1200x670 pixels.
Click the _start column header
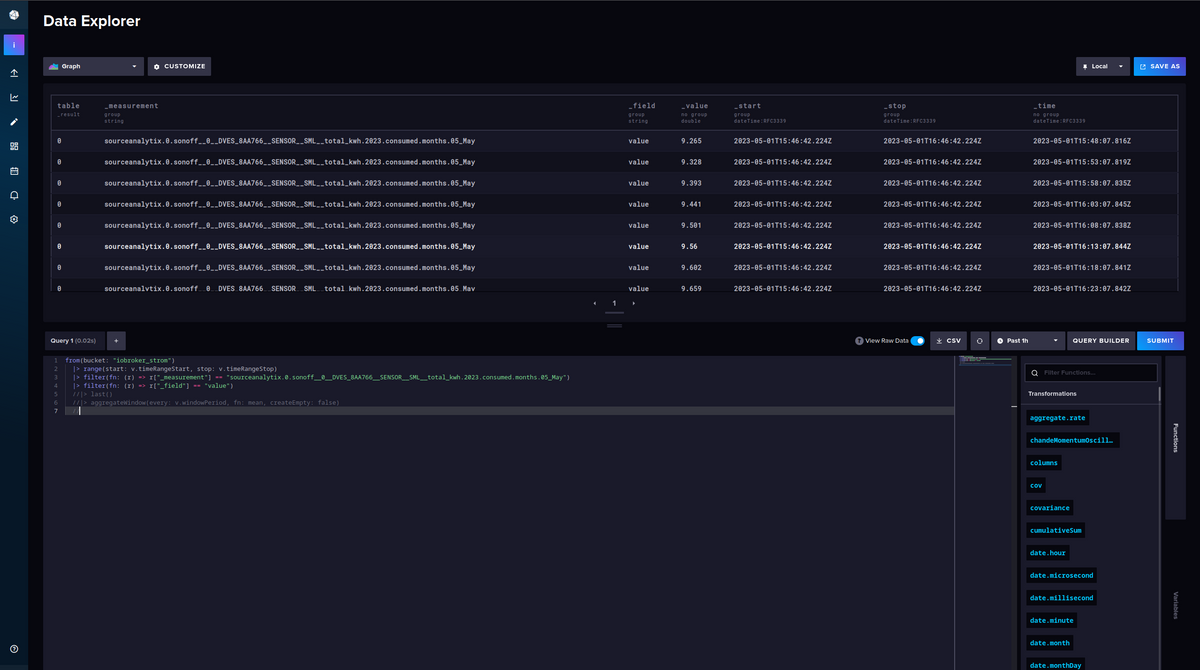click(x=748, y=106)
